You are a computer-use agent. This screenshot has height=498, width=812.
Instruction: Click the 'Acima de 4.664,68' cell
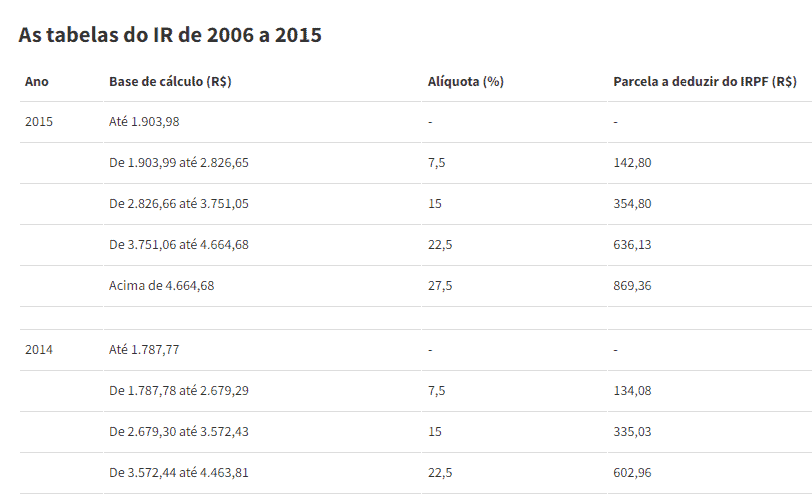pyautogui.click(x=161, y=286)
